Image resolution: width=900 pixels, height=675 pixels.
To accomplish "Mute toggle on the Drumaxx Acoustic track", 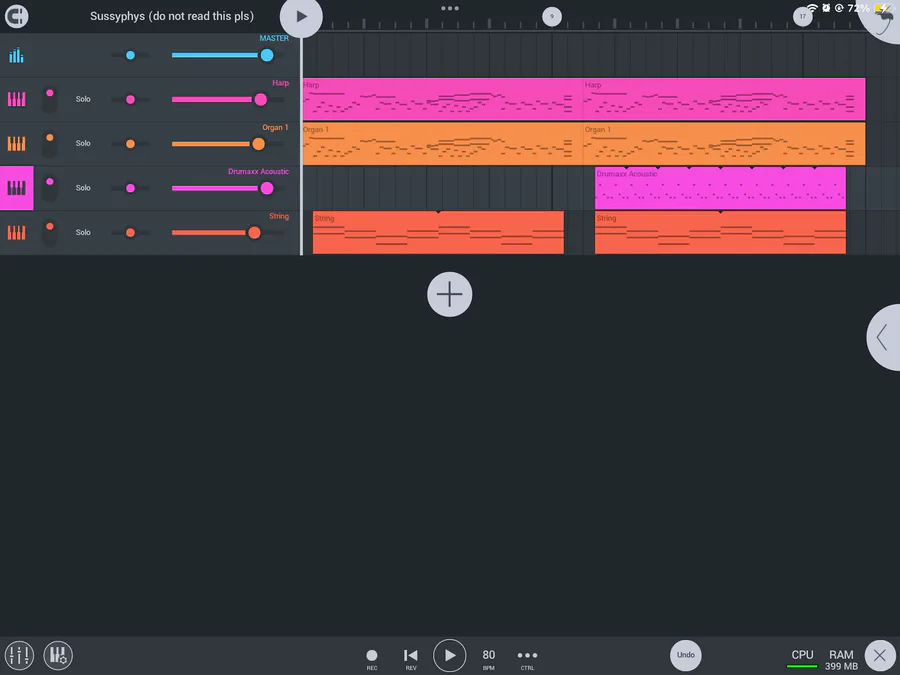I will [x=50, y=188].
